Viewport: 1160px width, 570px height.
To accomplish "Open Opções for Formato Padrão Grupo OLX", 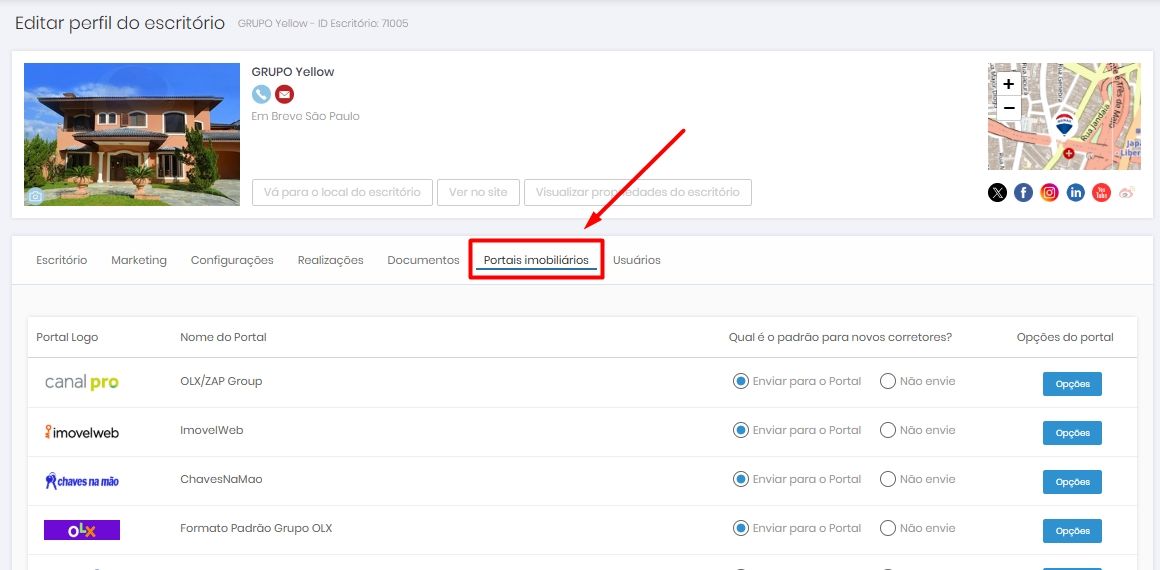I will (x=1073, y=531).
